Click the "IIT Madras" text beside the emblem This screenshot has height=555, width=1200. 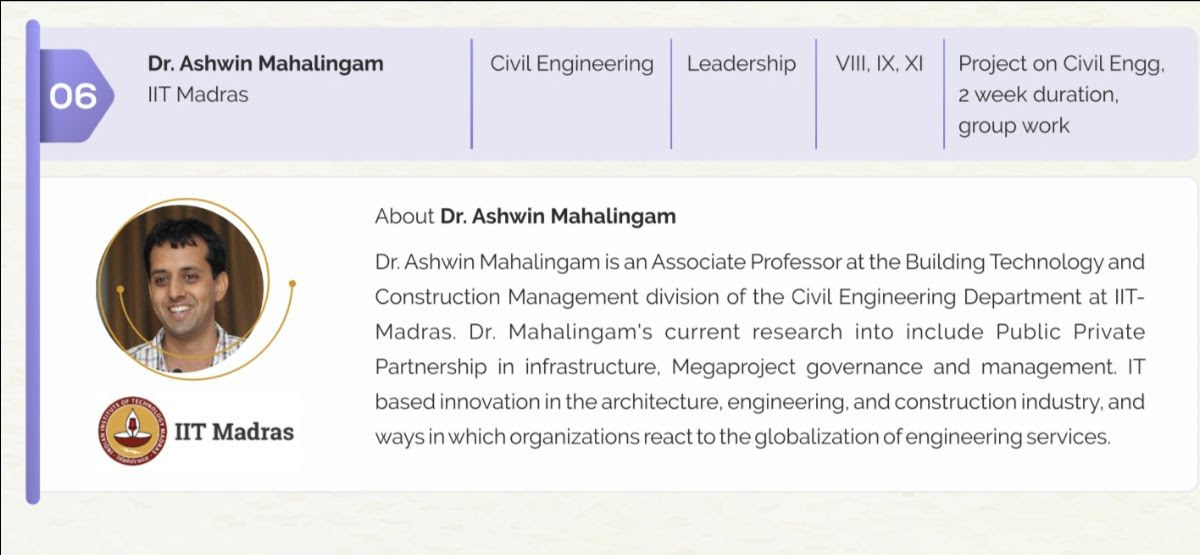(234, 432)
